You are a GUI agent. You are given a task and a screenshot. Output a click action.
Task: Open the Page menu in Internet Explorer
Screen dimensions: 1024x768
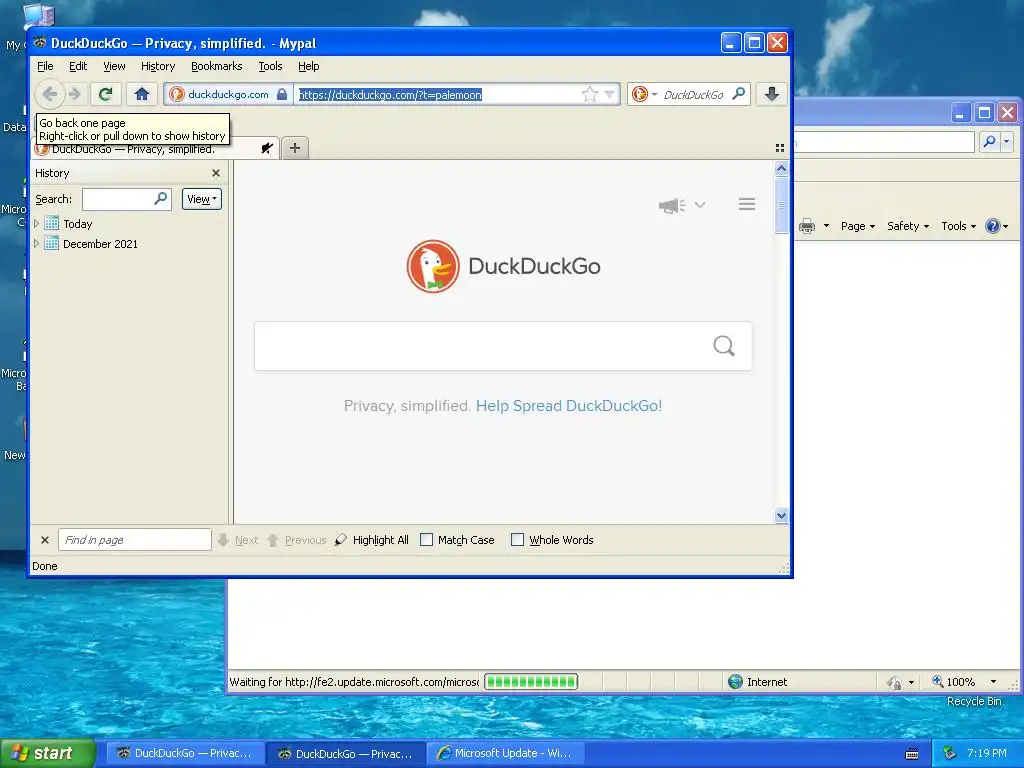pos(857,226)
